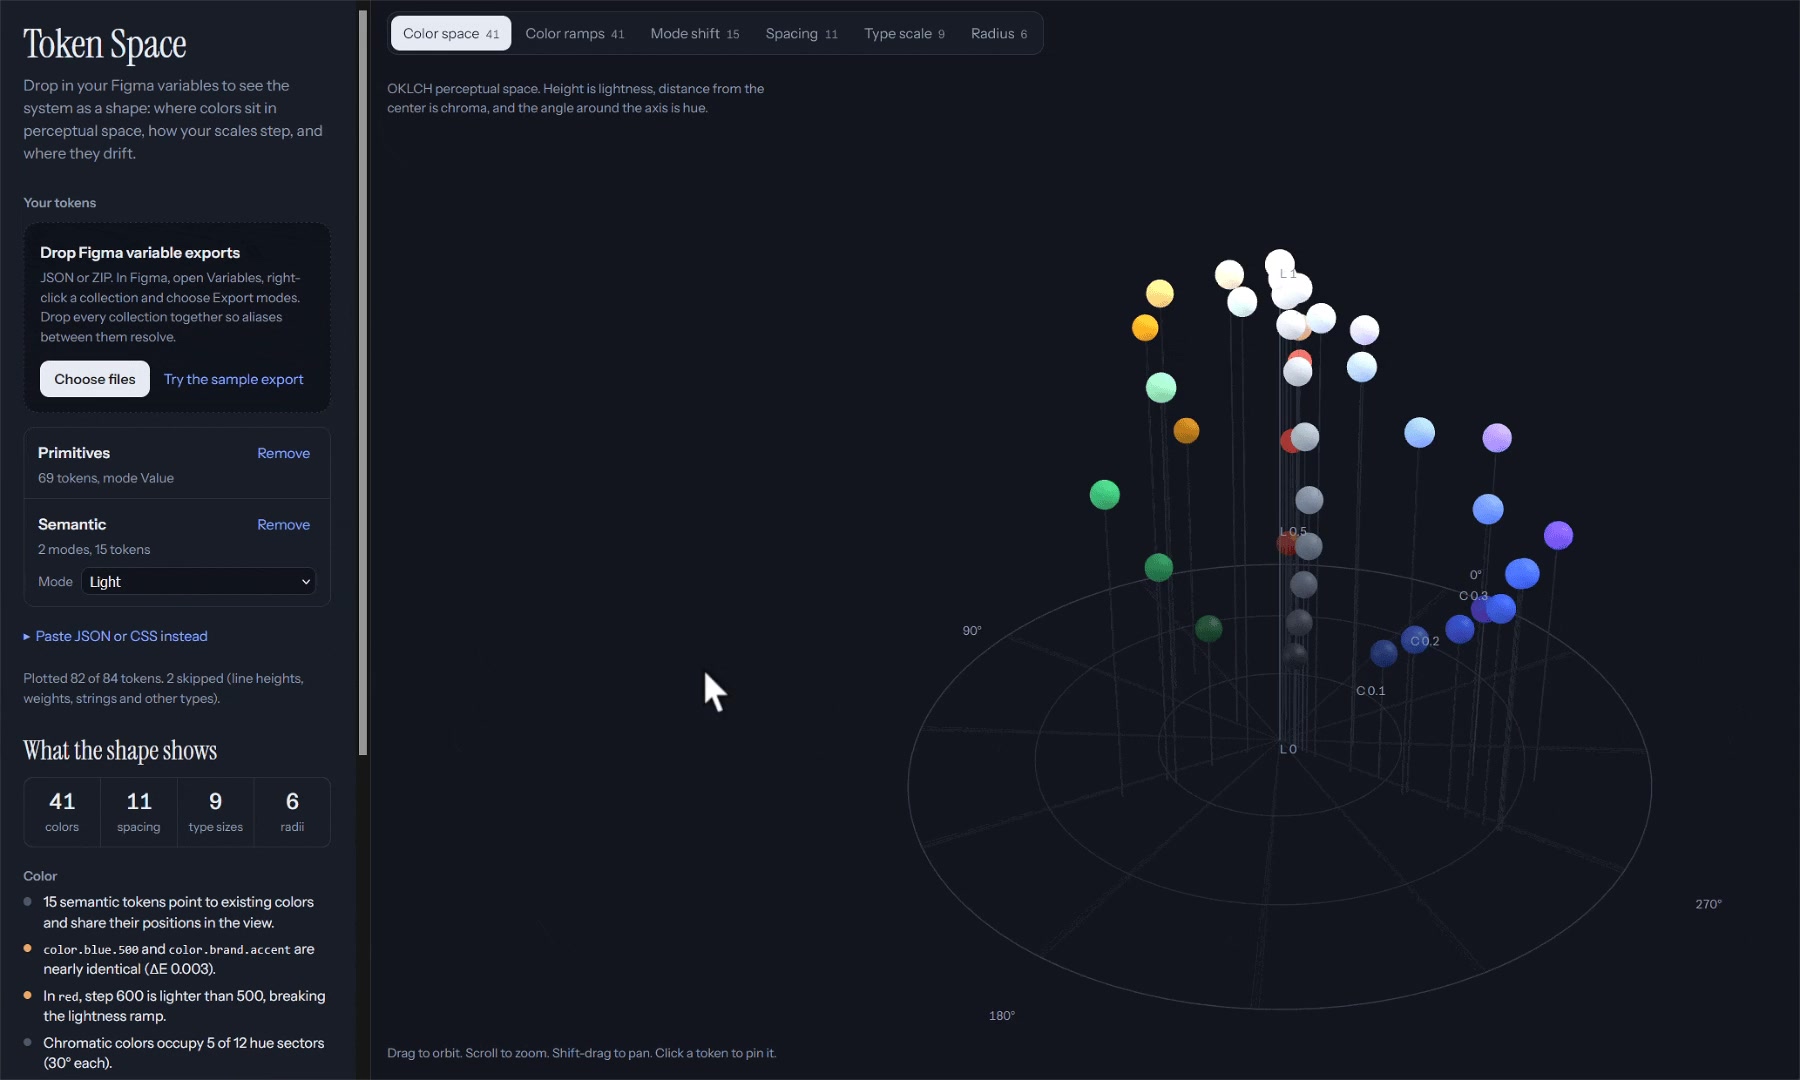The height and width of the screenshot is (1080, 1800).
Task: Open the Color space tab
Action: (x=450, y=33)
